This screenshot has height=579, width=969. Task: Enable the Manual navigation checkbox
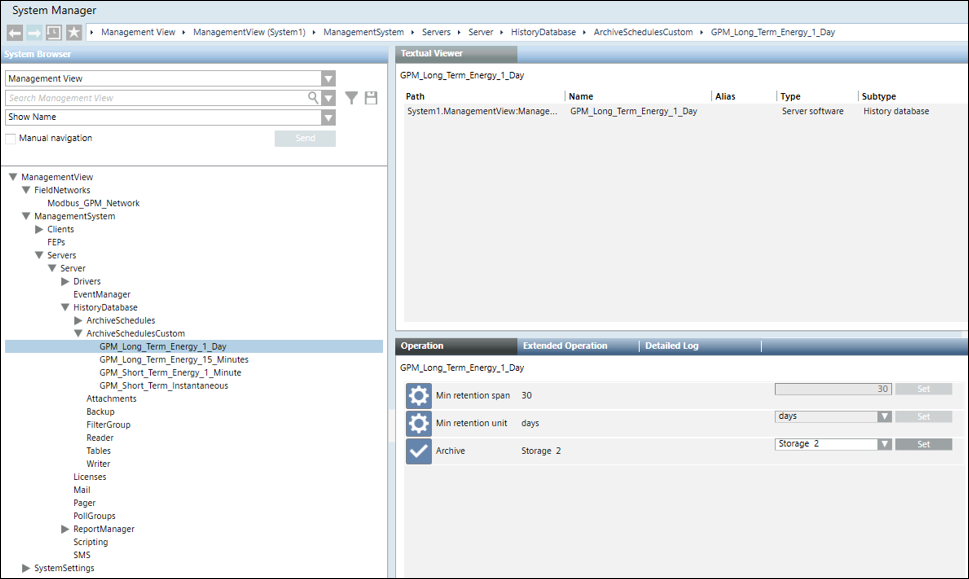click(11, 138)
